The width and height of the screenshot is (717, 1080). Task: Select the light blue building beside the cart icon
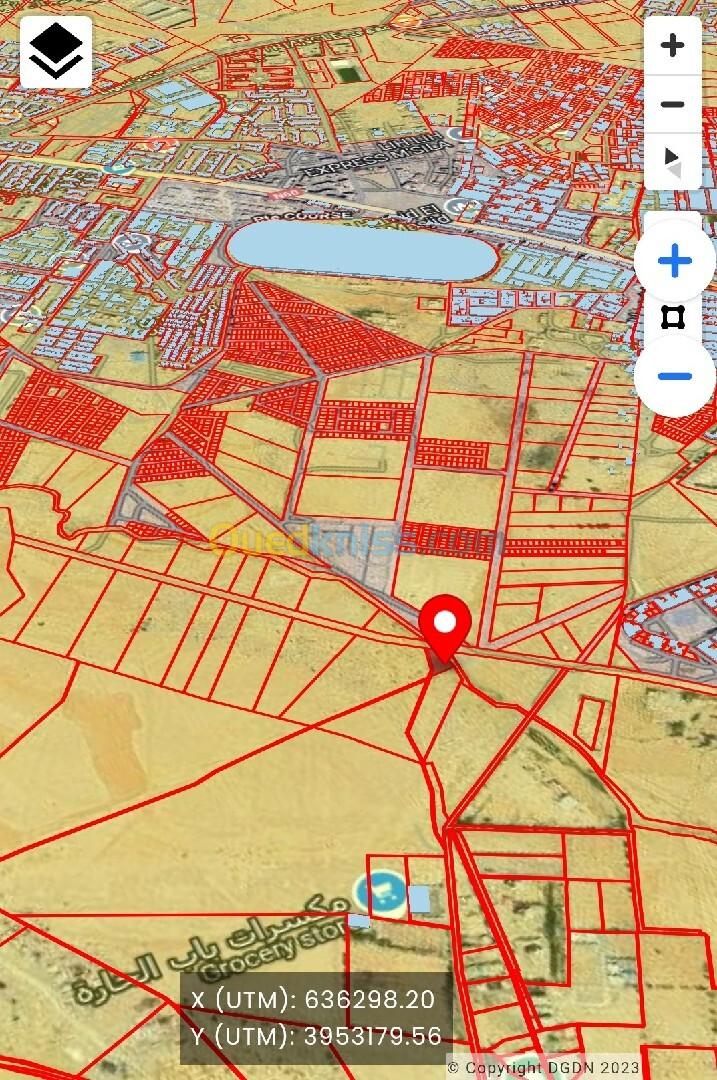[x=420, y=899]
